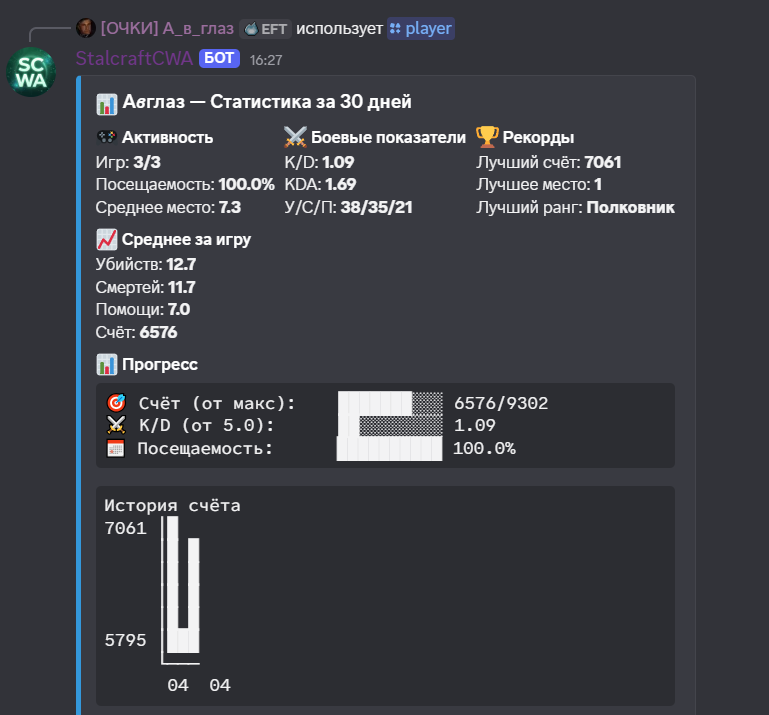Click the Счёт progress bar showing 6576/9302
The image size is (769, 715).
pyautogui.click(x=389, y=403)
